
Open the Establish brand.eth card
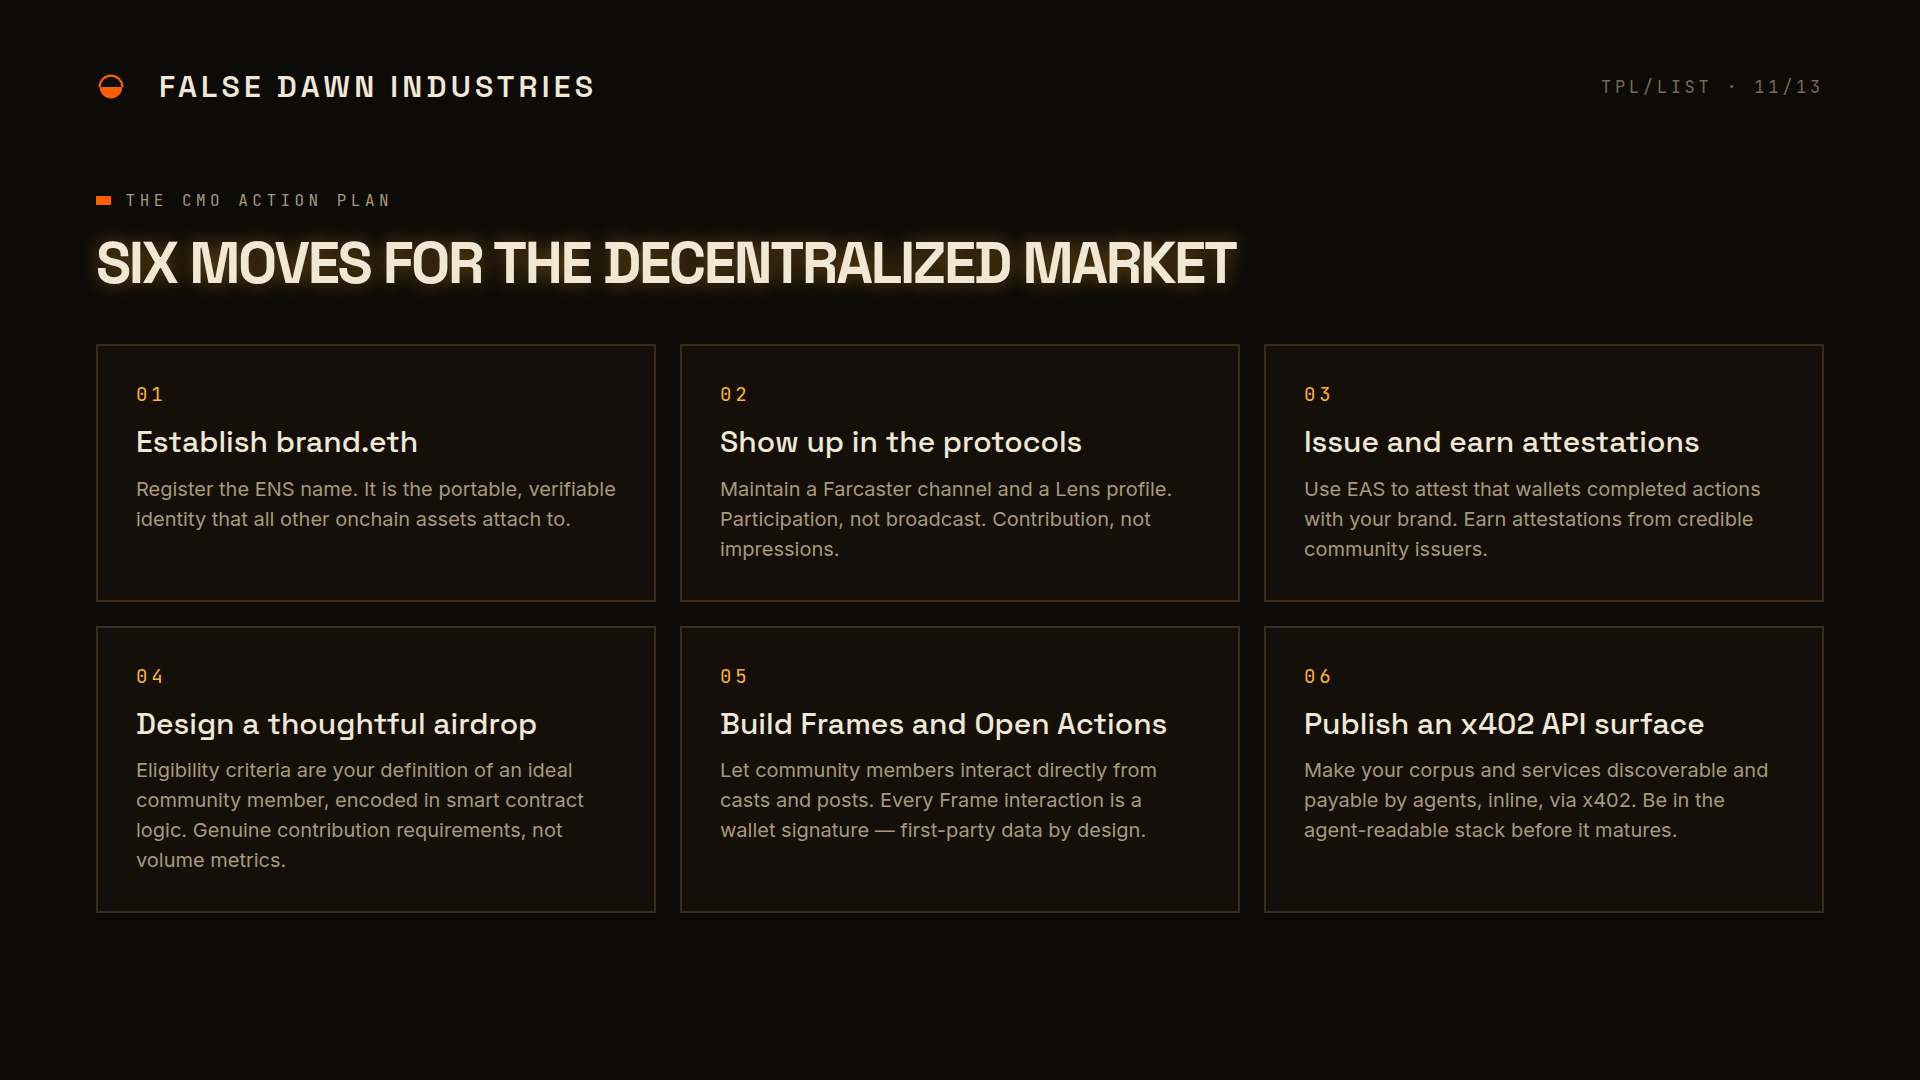coord(376,473)
